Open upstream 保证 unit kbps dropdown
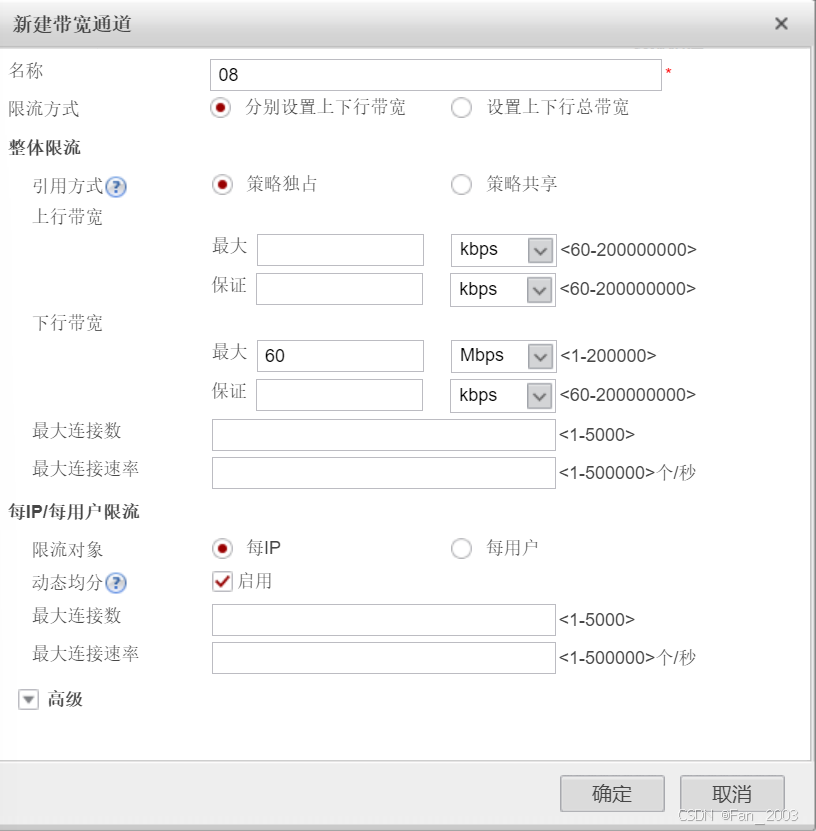Viewport: 816px width, 831px height. coord(503,290)
